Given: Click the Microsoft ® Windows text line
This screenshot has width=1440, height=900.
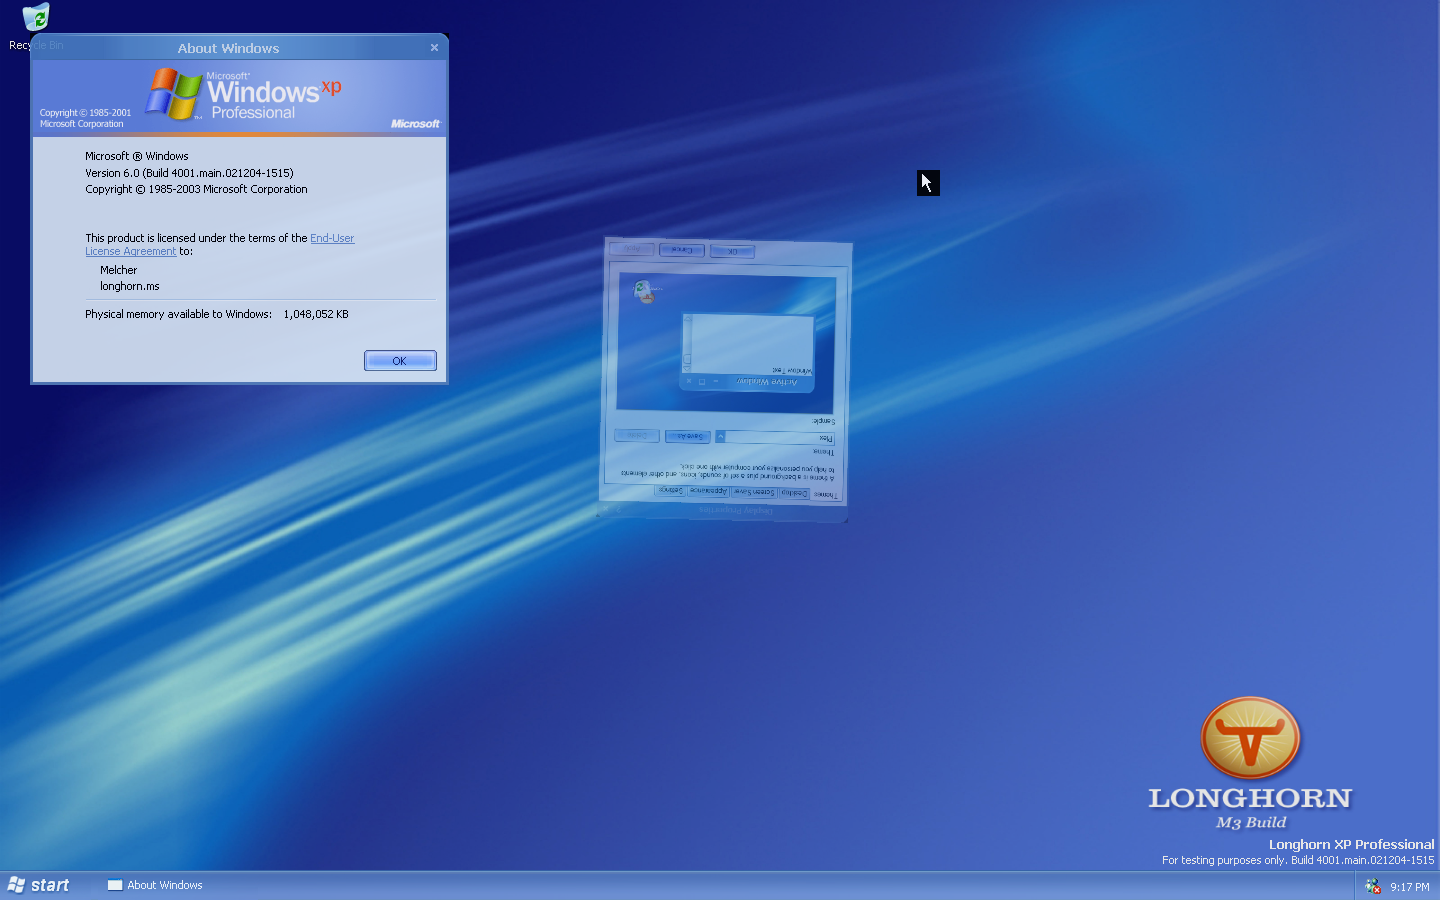Looking at the screenshot, I should click(x=137, y=156).
